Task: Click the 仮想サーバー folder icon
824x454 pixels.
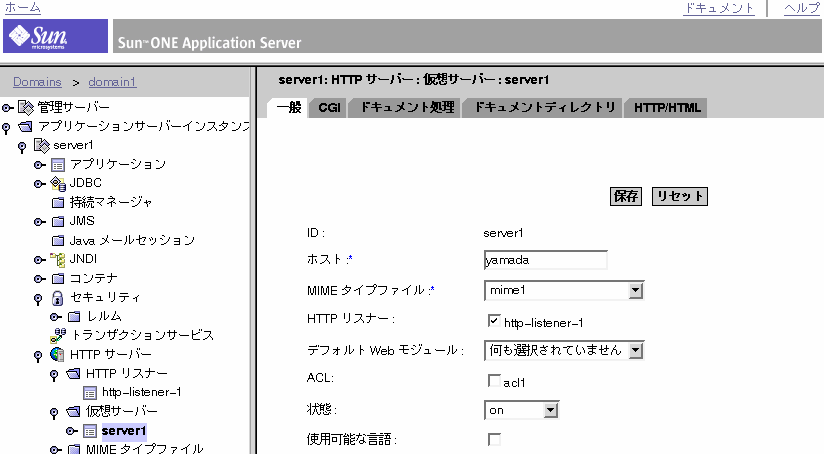Action: pyautogui.click(x=74, y=411)
